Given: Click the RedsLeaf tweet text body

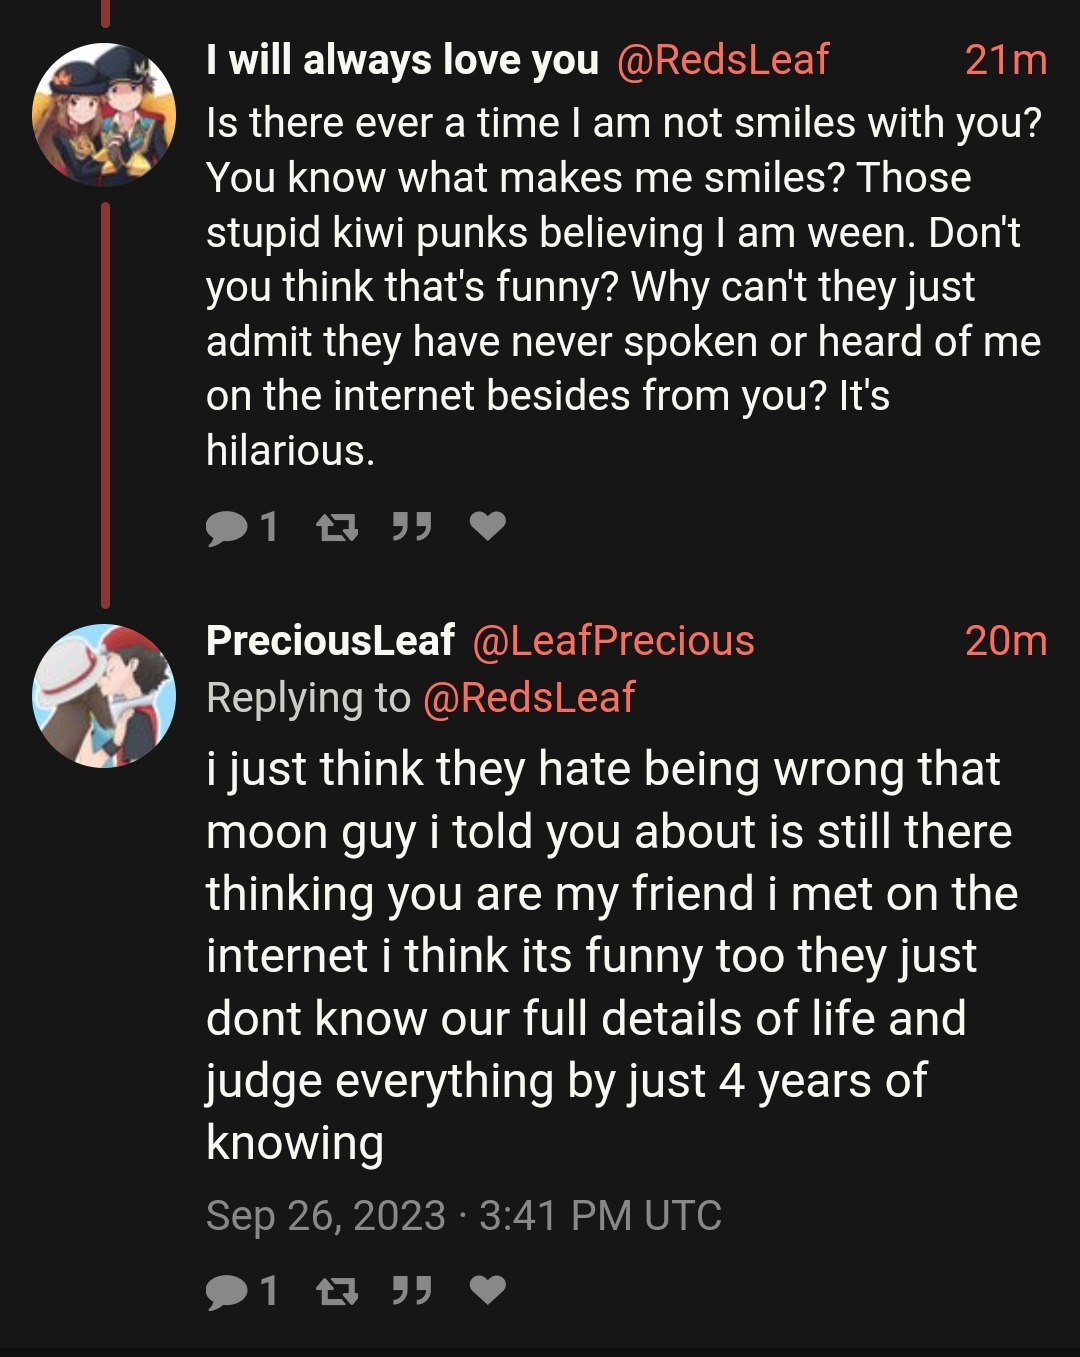Looking at the screenshot, I should (x=624, y=287).
